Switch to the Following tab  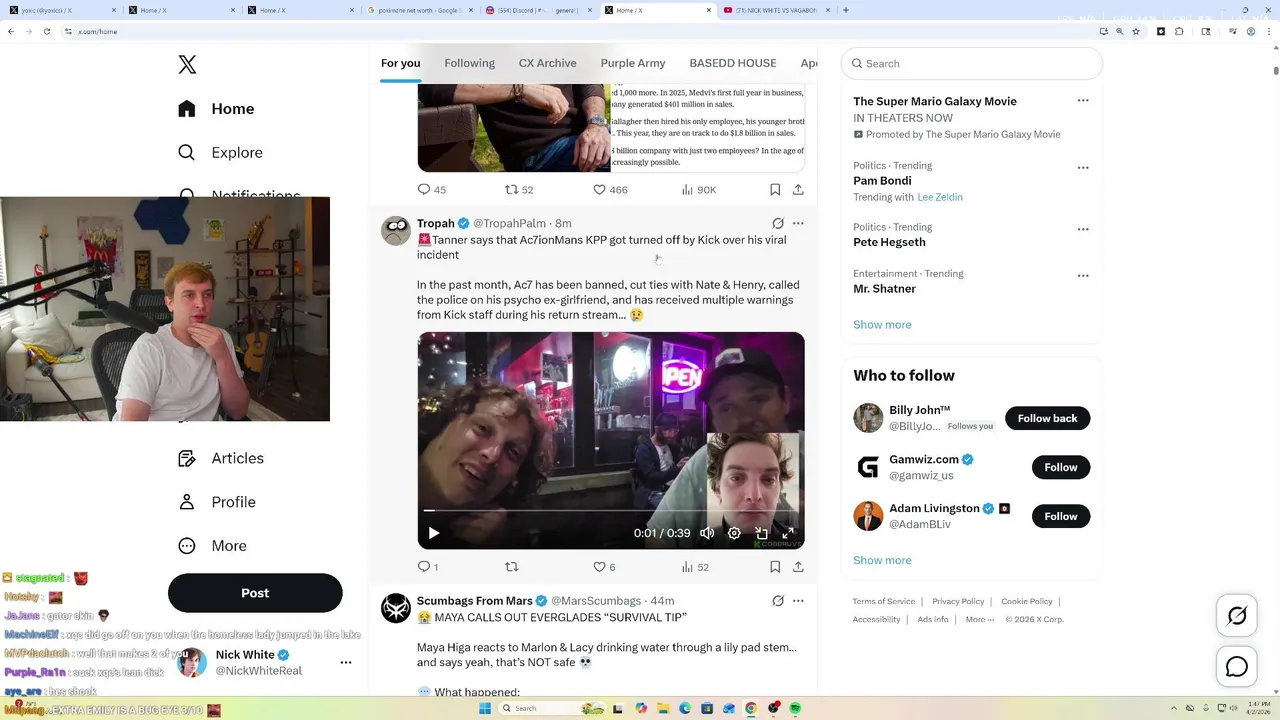(469, 63)
